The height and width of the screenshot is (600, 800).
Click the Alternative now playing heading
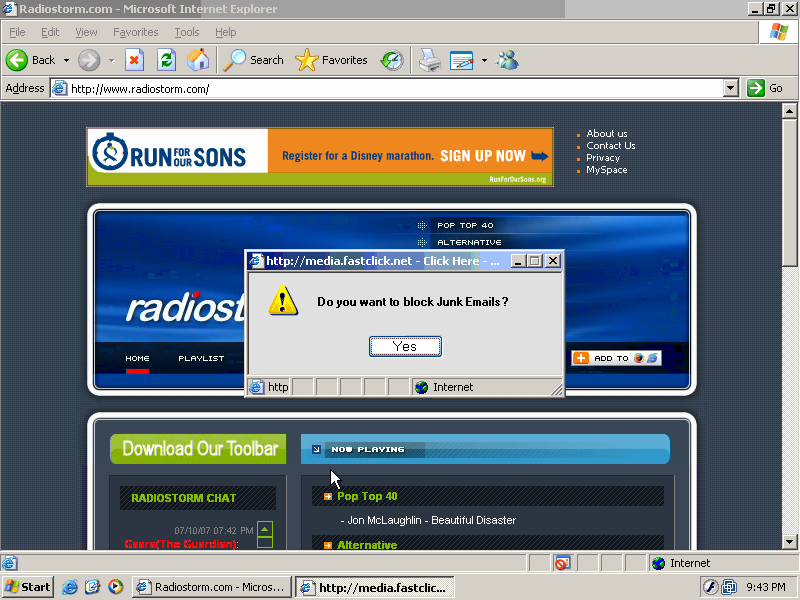tap(367, 545)
